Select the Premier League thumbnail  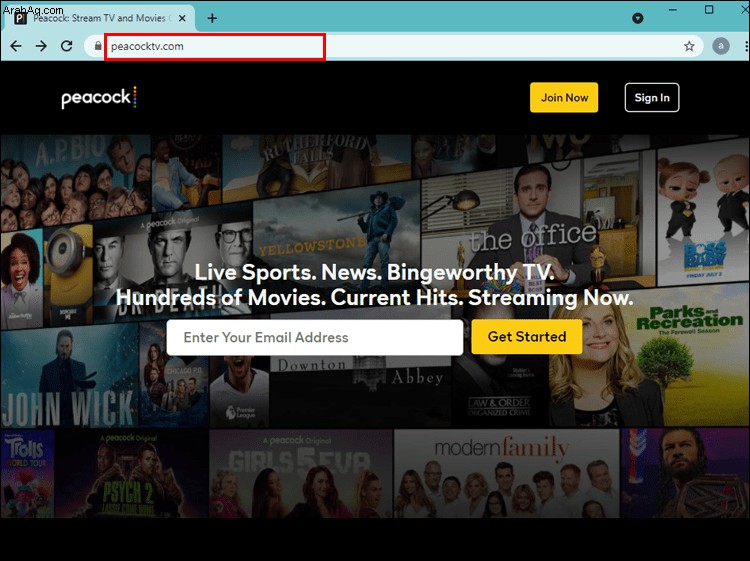[x=239, y=392]
